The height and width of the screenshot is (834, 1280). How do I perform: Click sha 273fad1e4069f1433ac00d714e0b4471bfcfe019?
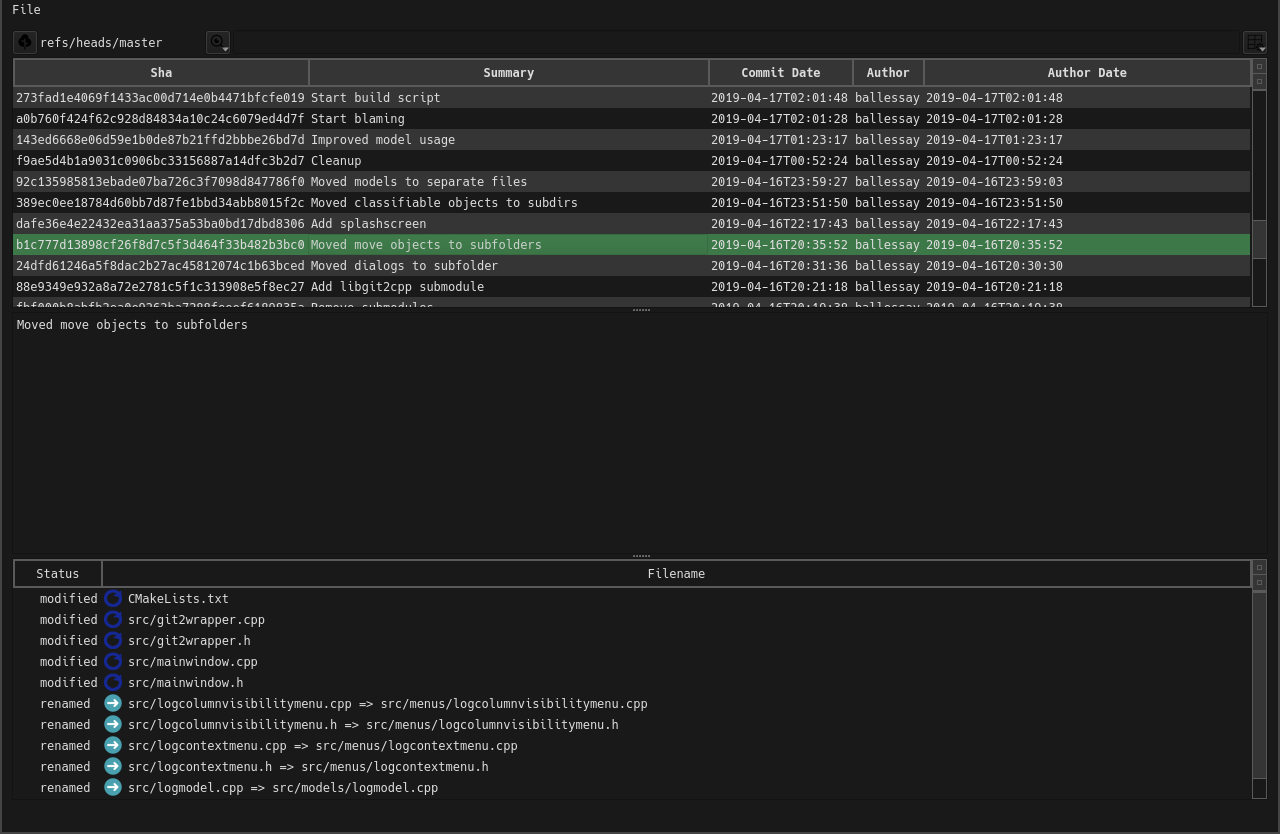160,98
